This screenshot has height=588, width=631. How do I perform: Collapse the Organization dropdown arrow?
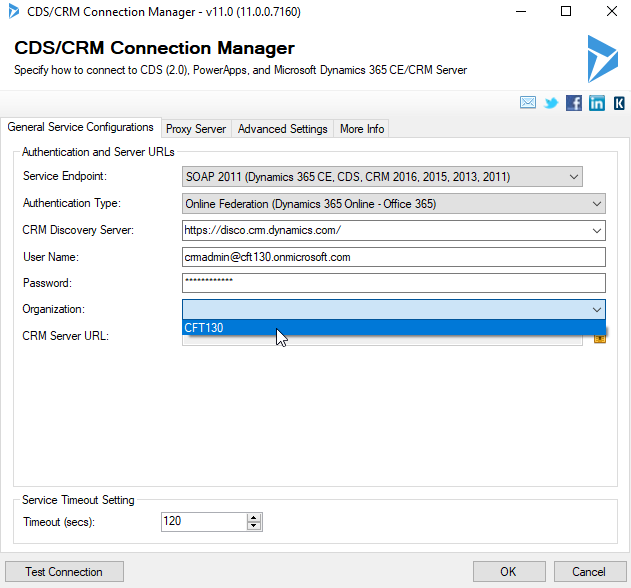tap(596, 309)
